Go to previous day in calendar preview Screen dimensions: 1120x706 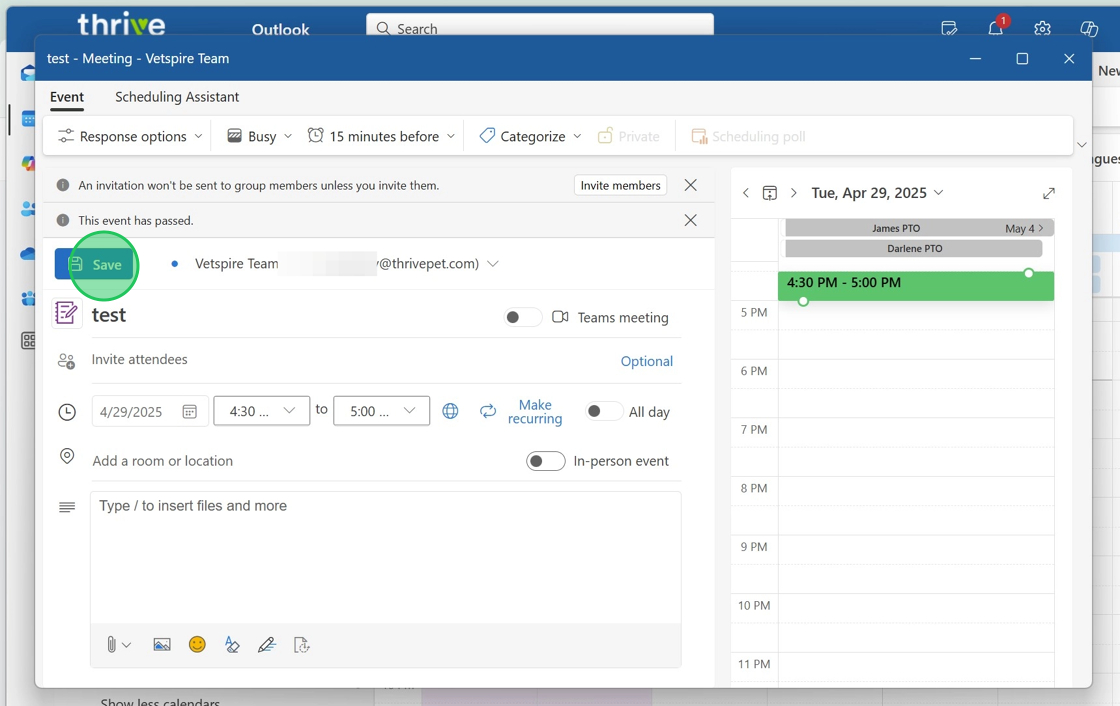coord(746,193)
